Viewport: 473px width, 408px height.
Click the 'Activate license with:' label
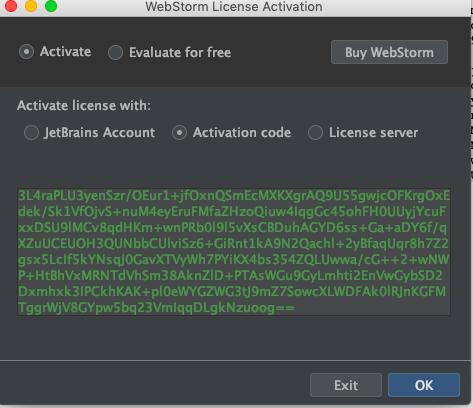(x=84, y=106)
